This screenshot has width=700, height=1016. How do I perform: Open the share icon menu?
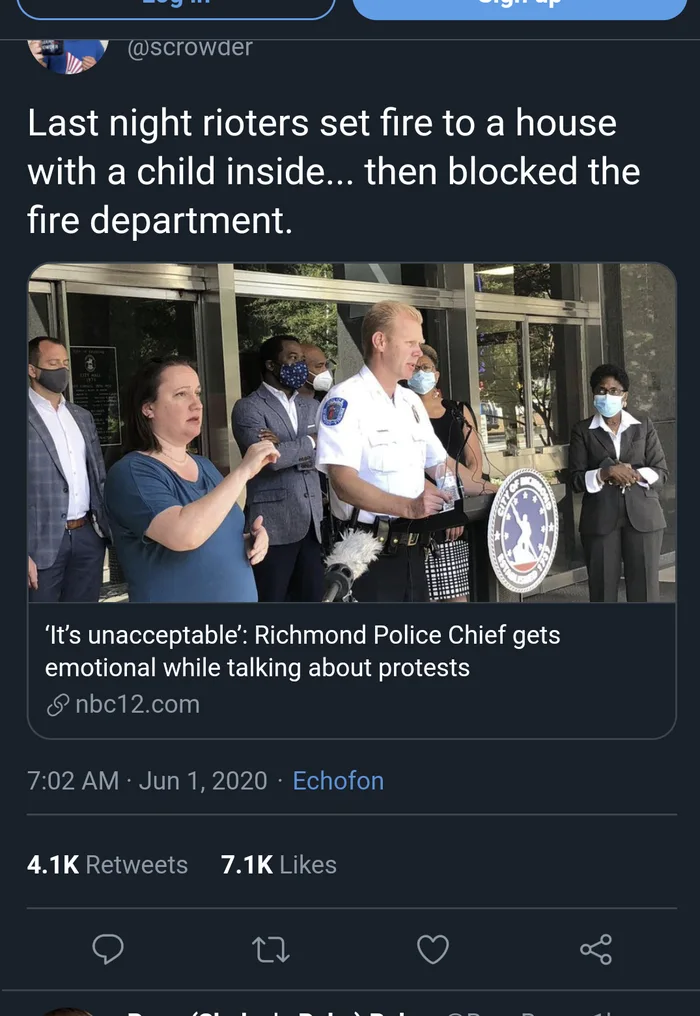[596, 948]
